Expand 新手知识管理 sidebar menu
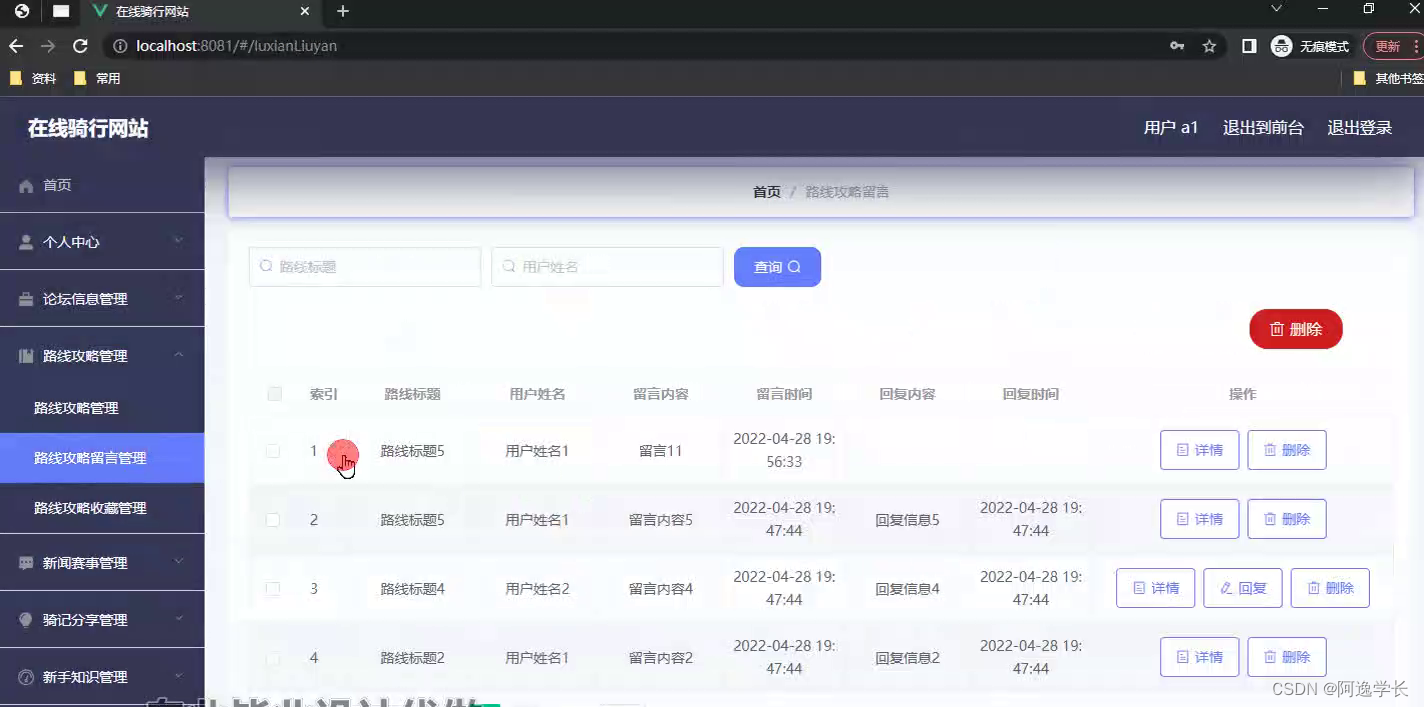This screenshot has width=1424, height=707. pos(102,677)
